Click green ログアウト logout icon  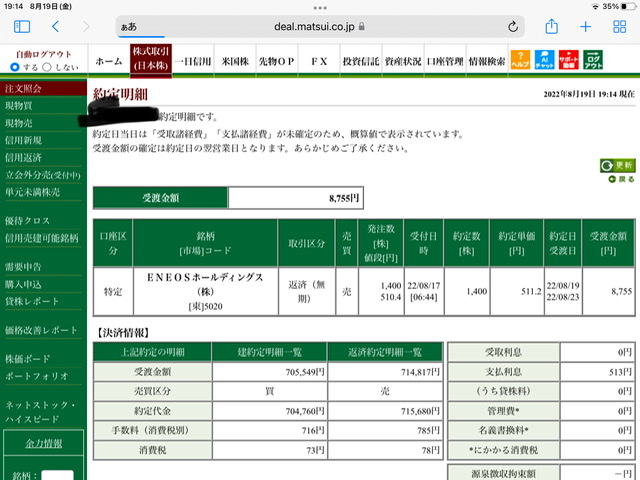[593, 60]
